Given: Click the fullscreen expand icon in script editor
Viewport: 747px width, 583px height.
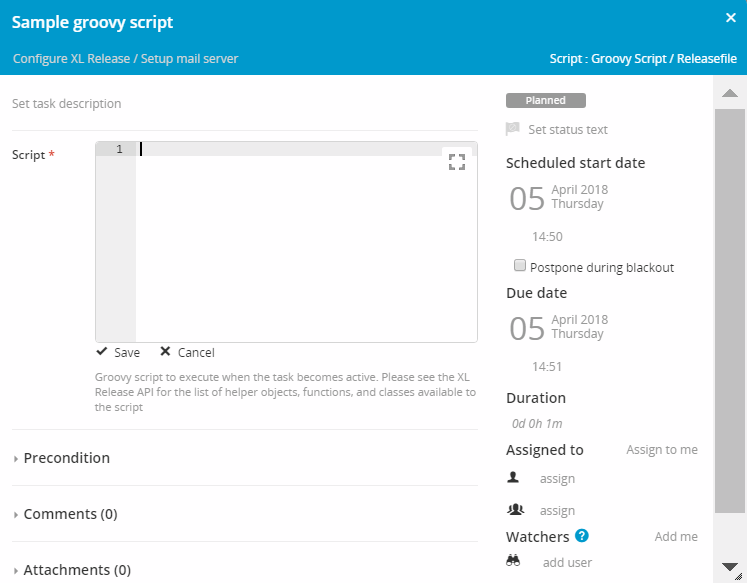Looking at the screenshot, I should pos(456,162).
